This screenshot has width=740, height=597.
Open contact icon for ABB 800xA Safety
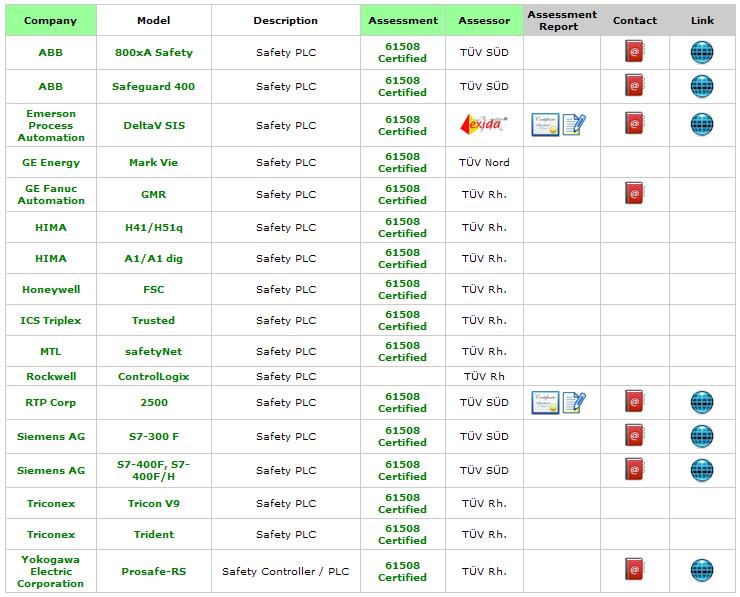click(x=634, y=51)
